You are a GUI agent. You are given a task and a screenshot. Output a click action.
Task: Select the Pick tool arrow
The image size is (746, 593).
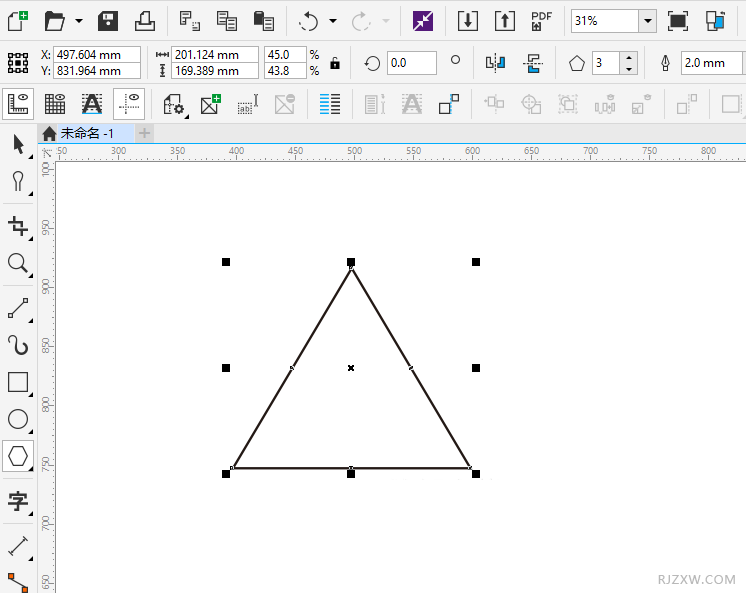pos(18,144)
